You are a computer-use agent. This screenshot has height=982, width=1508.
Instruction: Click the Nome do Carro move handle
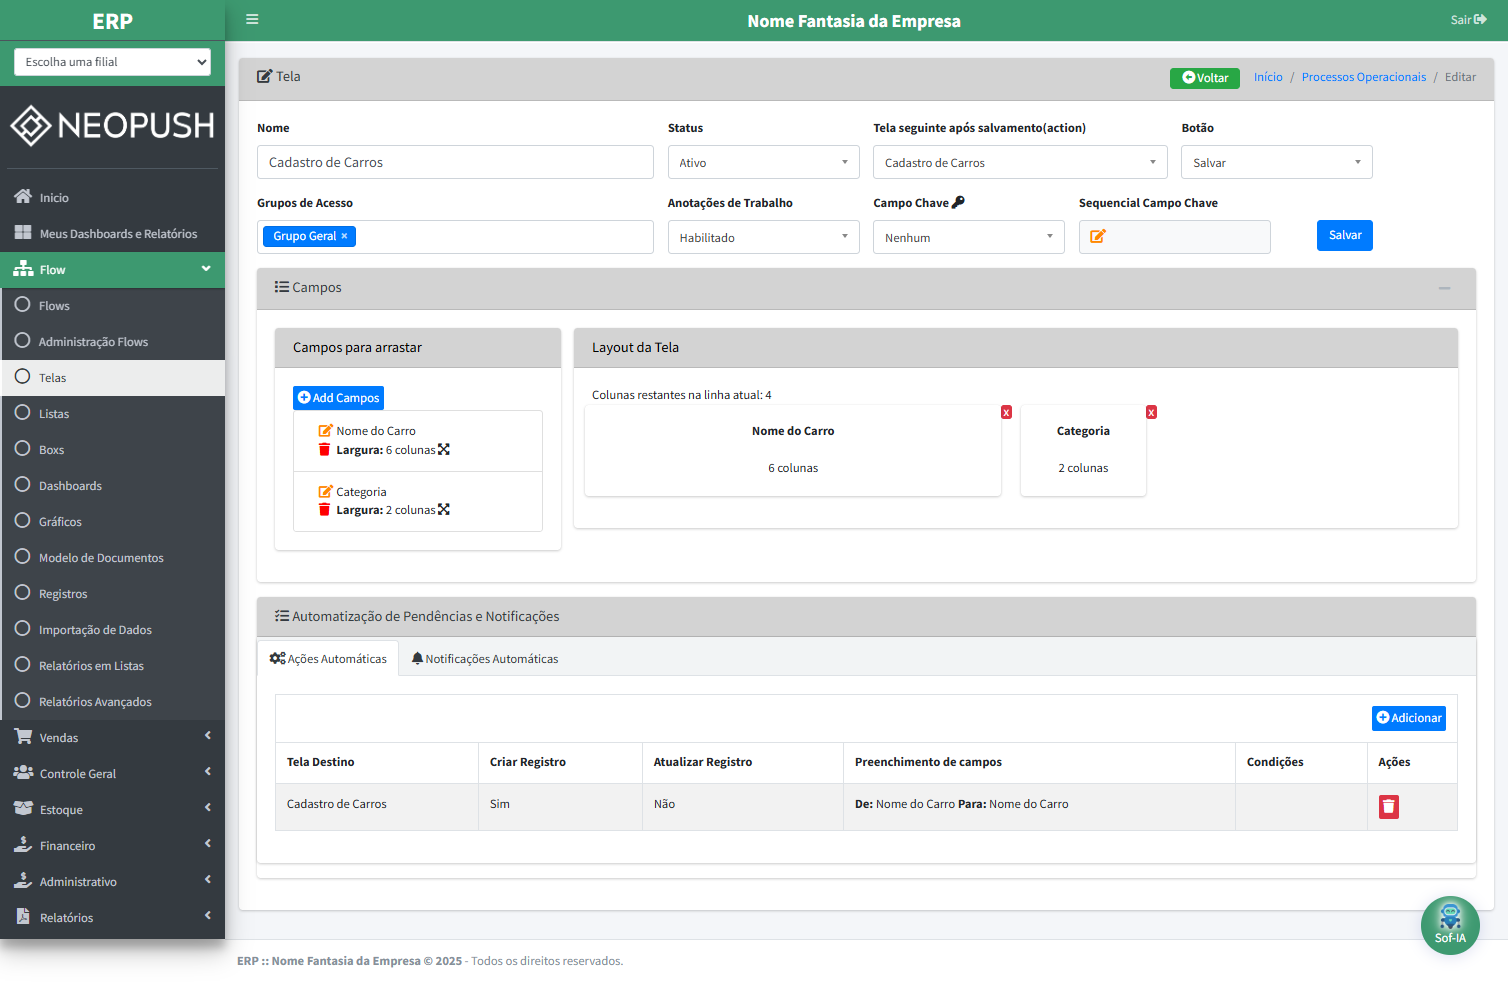444,450
